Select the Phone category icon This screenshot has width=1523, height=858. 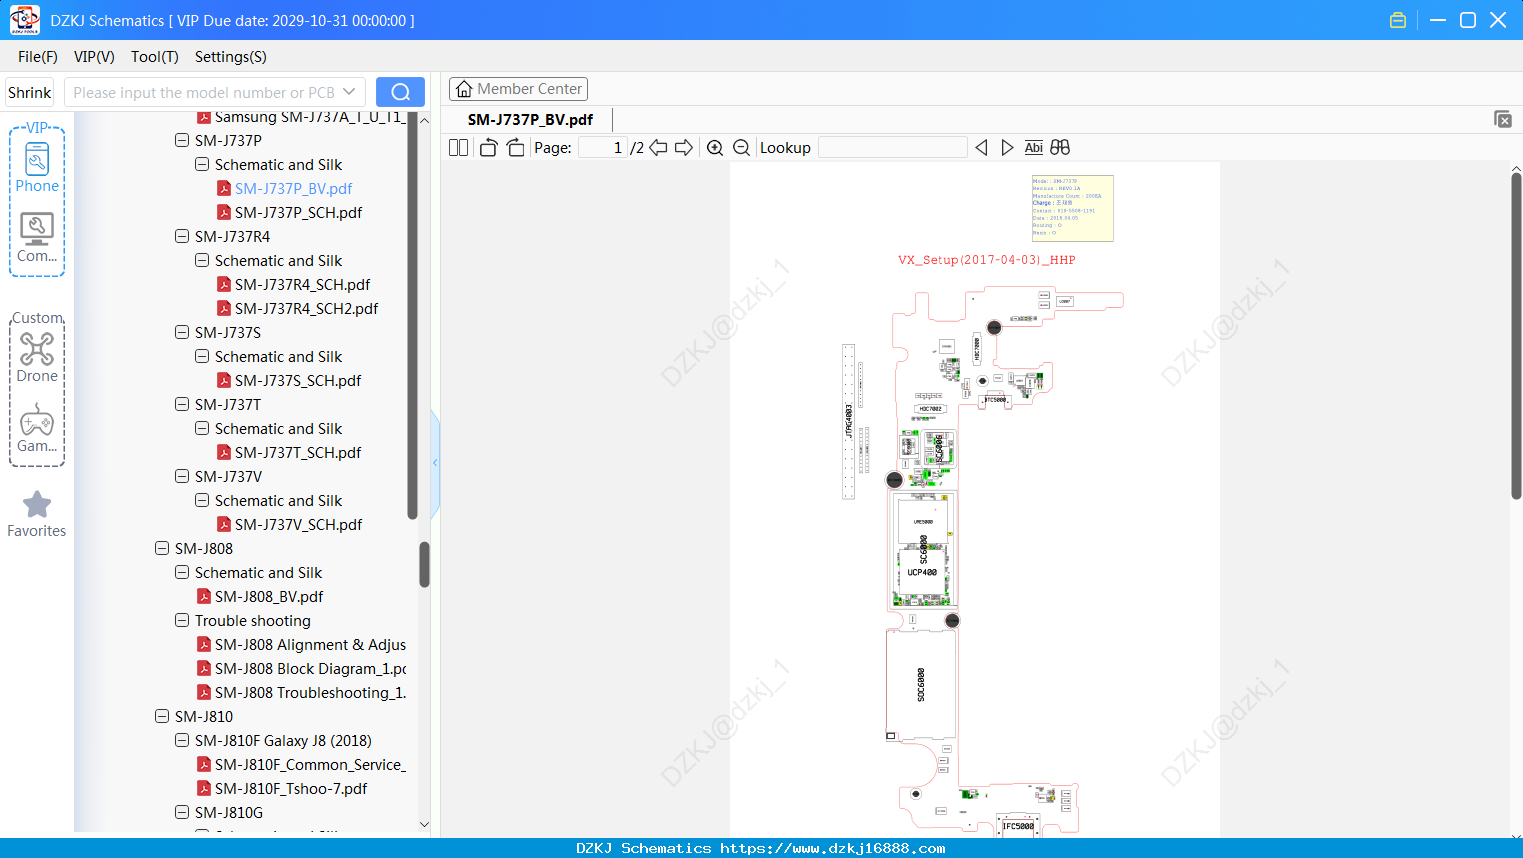(37, 168)
